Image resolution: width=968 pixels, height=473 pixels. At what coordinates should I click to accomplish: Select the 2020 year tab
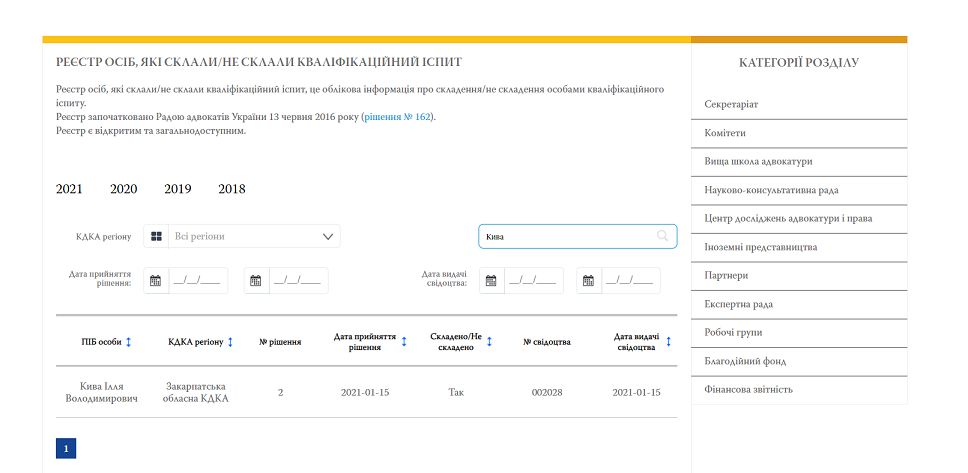[x=123, y=189]
